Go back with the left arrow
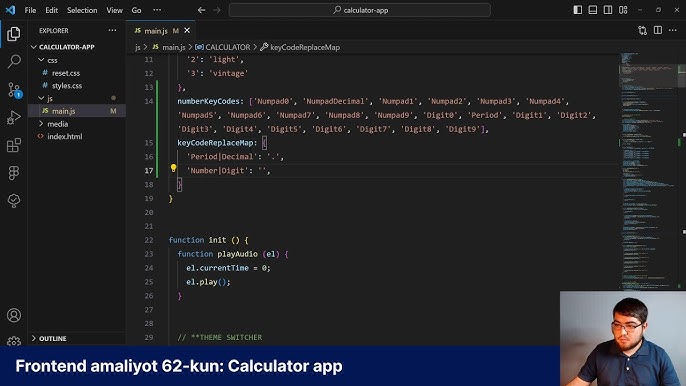This screenshot has width=686, height=386. [x=201, y=10]
